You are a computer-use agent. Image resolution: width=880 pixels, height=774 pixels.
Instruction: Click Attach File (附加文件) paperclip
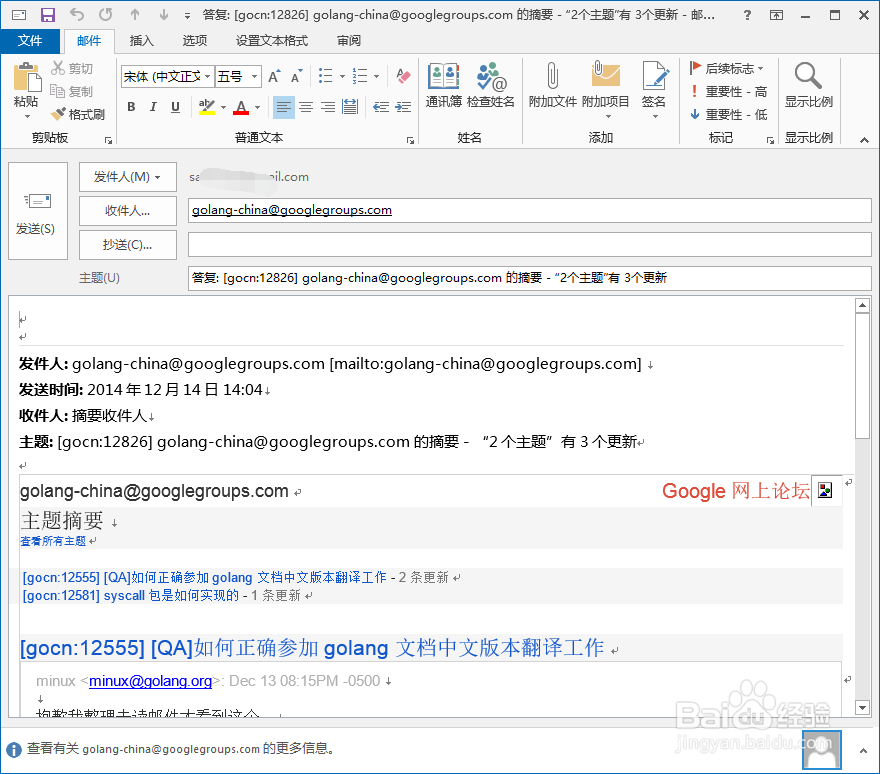click(x=553, y=85)
